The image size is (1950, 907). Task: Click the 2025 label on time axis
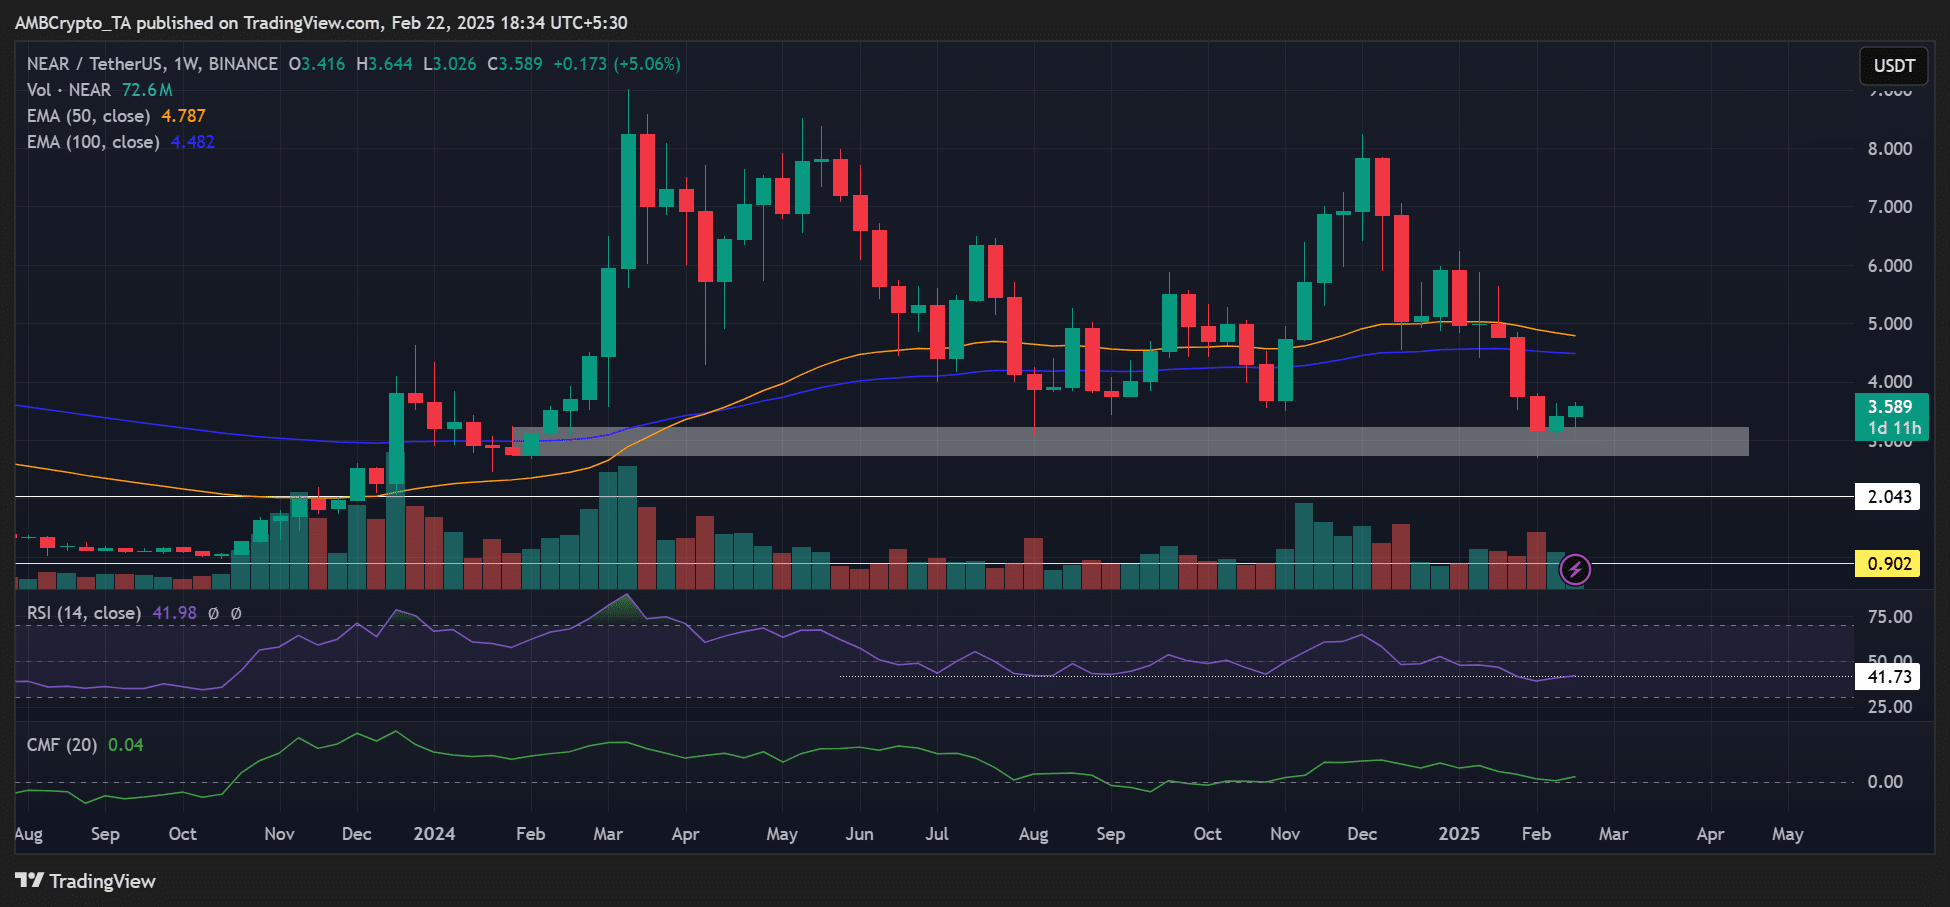coord(1458,834)
